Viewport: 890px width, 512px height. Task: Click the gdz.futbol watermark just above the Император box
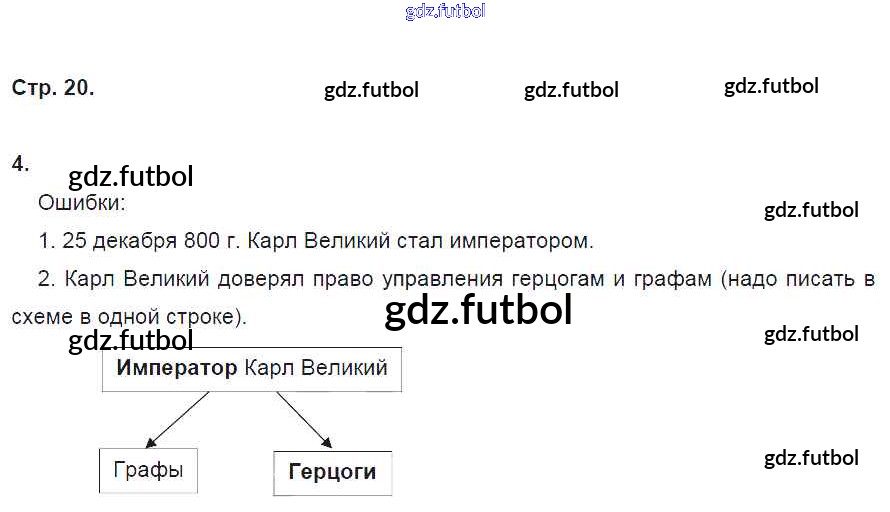[131, 342]
